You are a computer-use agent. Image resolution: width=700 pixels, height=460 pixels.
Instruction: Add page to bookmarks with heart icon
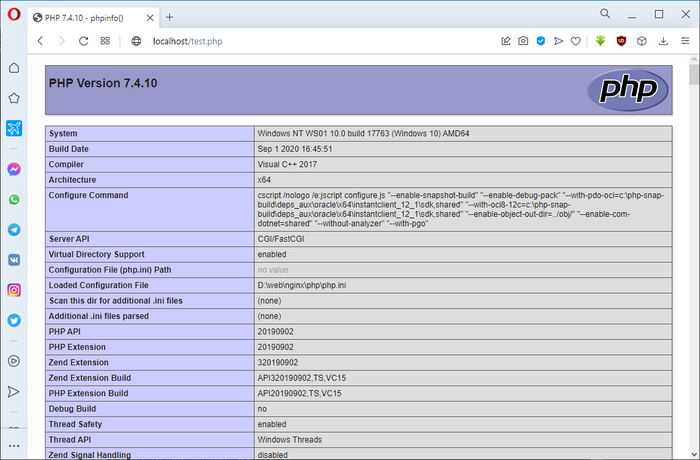coord(575,41)
